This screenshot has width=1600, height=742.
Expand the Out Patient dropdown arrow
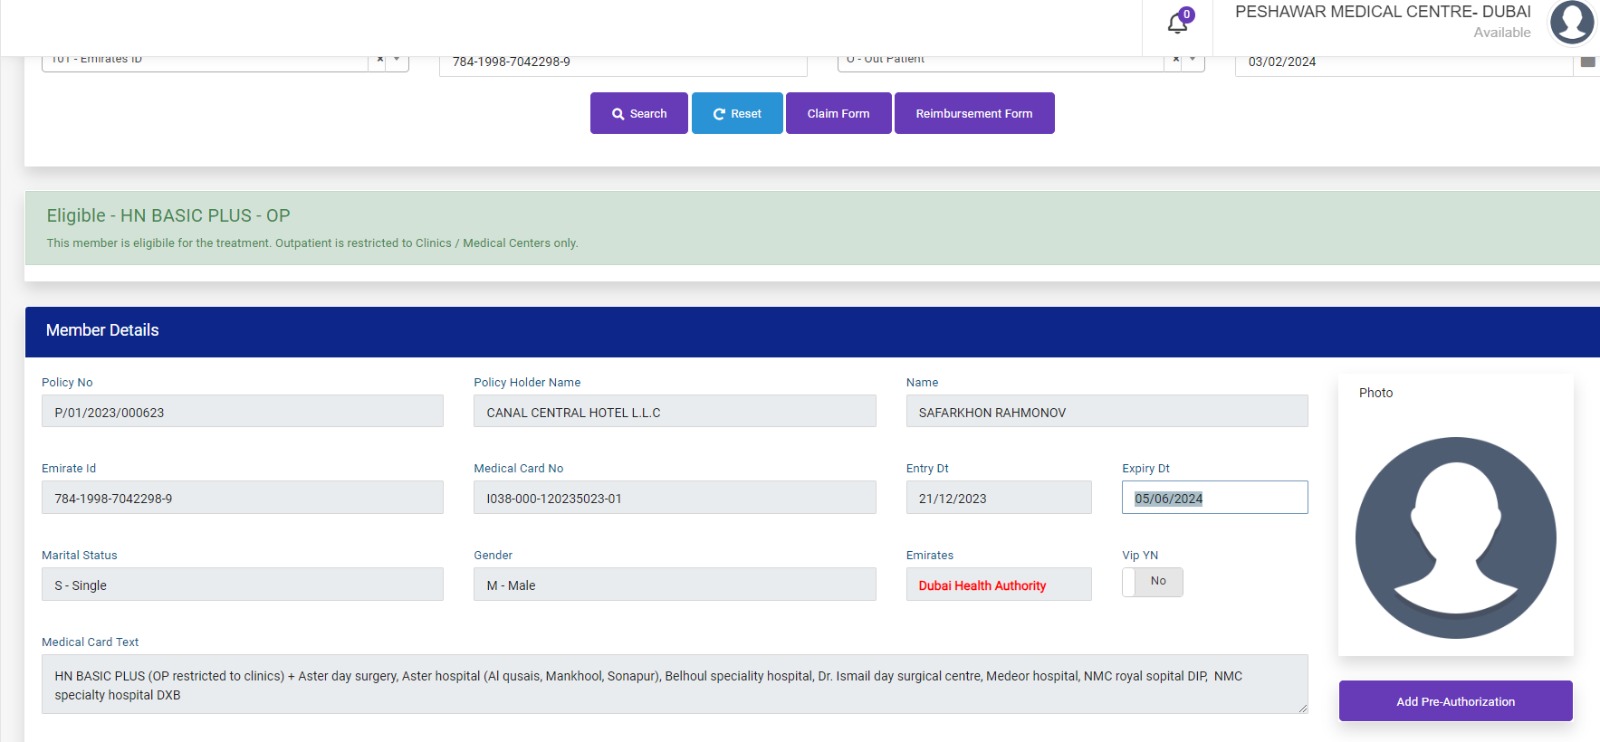click(x=1192, y=60)
